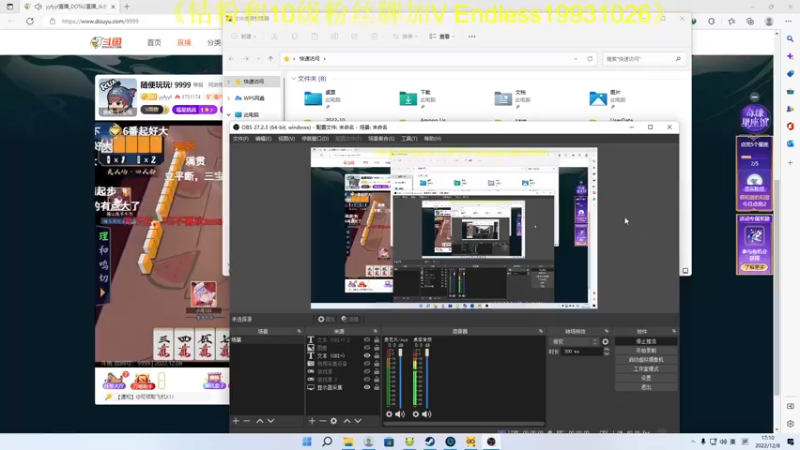Toggle visibility of 显示器采集 source
800x450 pixels.
coord(367,387)
